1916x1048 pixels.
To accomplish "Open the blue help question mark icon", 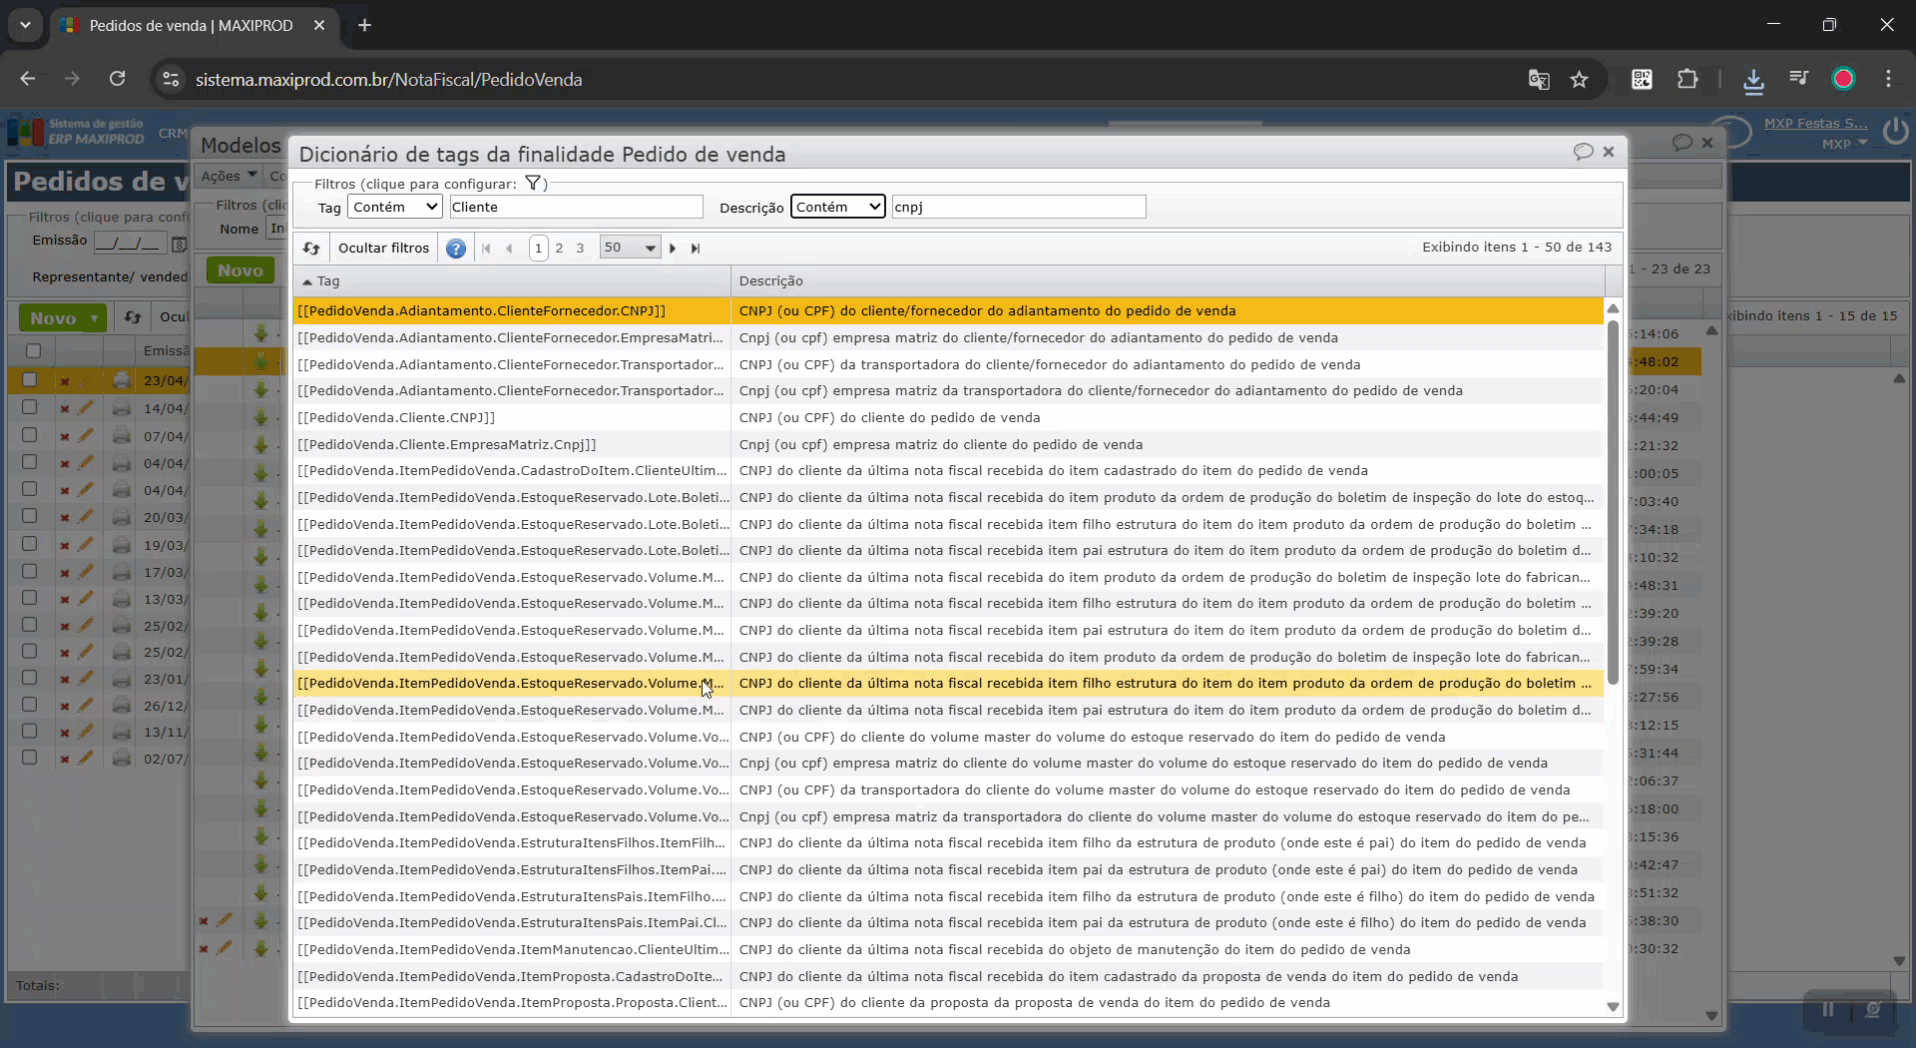I will tap(456, 248).
